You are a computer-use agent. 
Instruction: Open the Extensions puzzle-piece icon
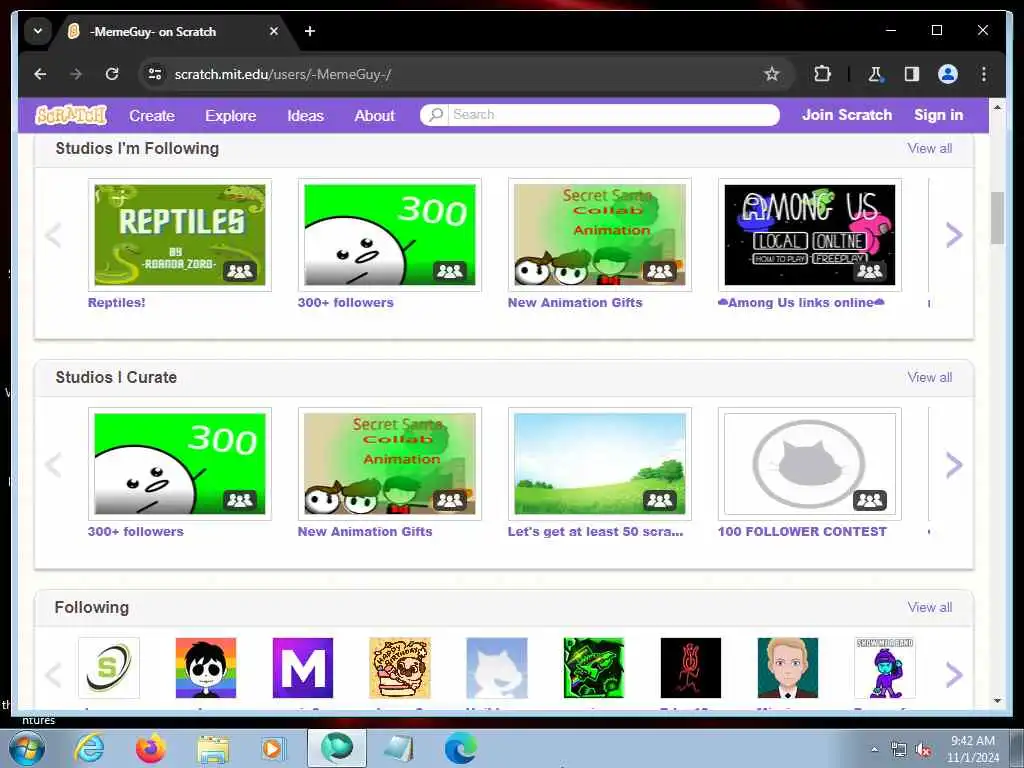point(822,74)
